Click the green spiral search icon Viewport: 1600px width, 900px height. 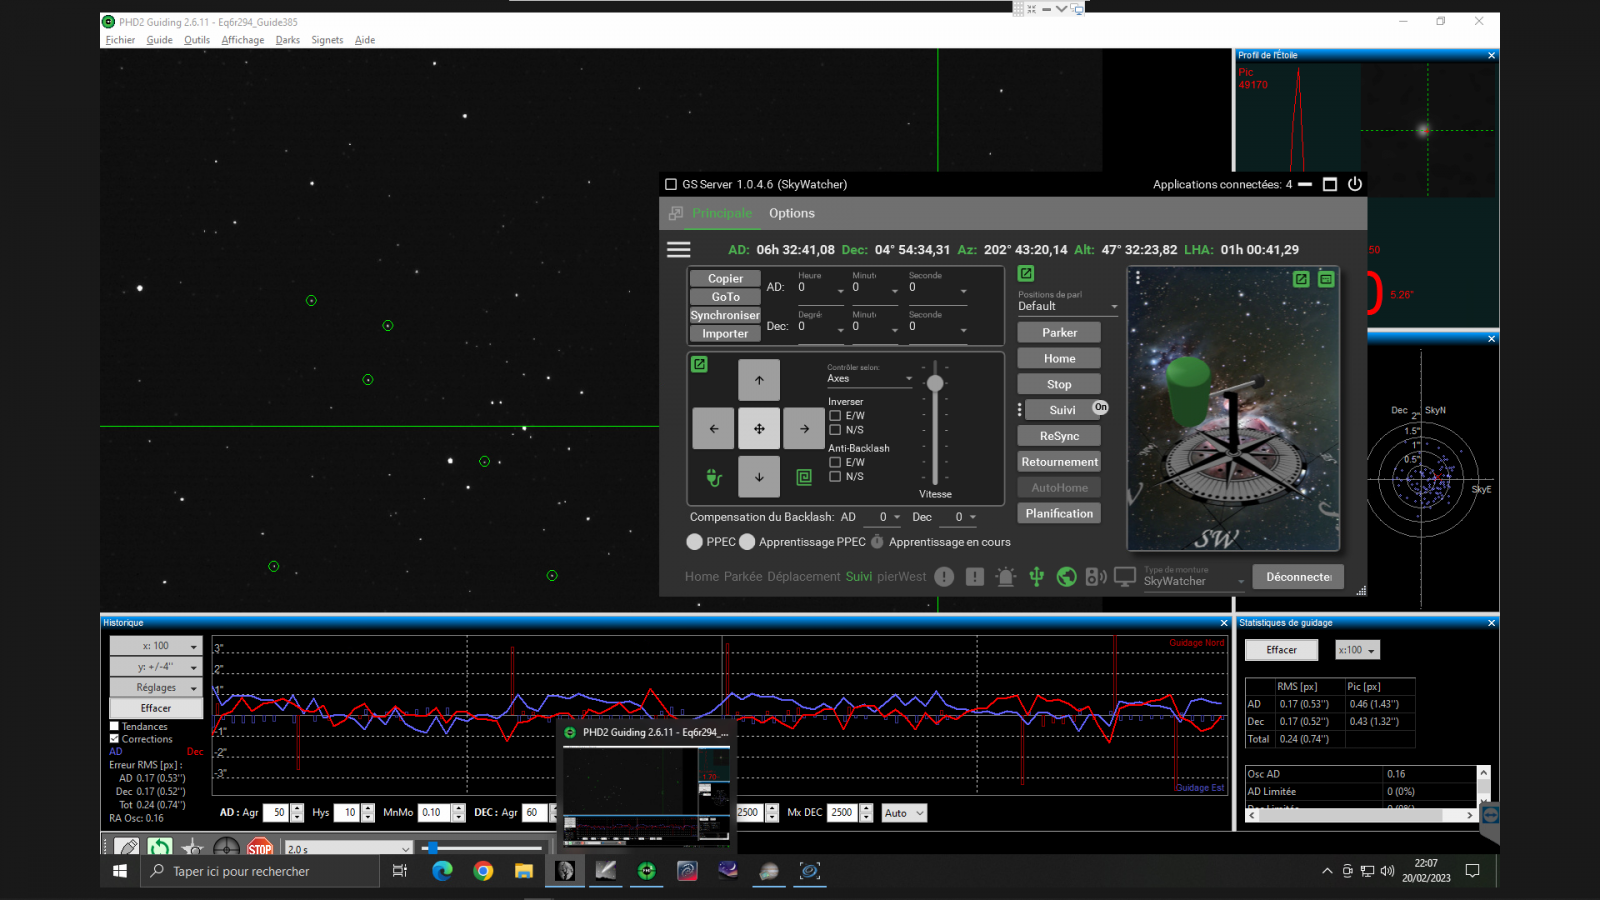coord(804,477)
